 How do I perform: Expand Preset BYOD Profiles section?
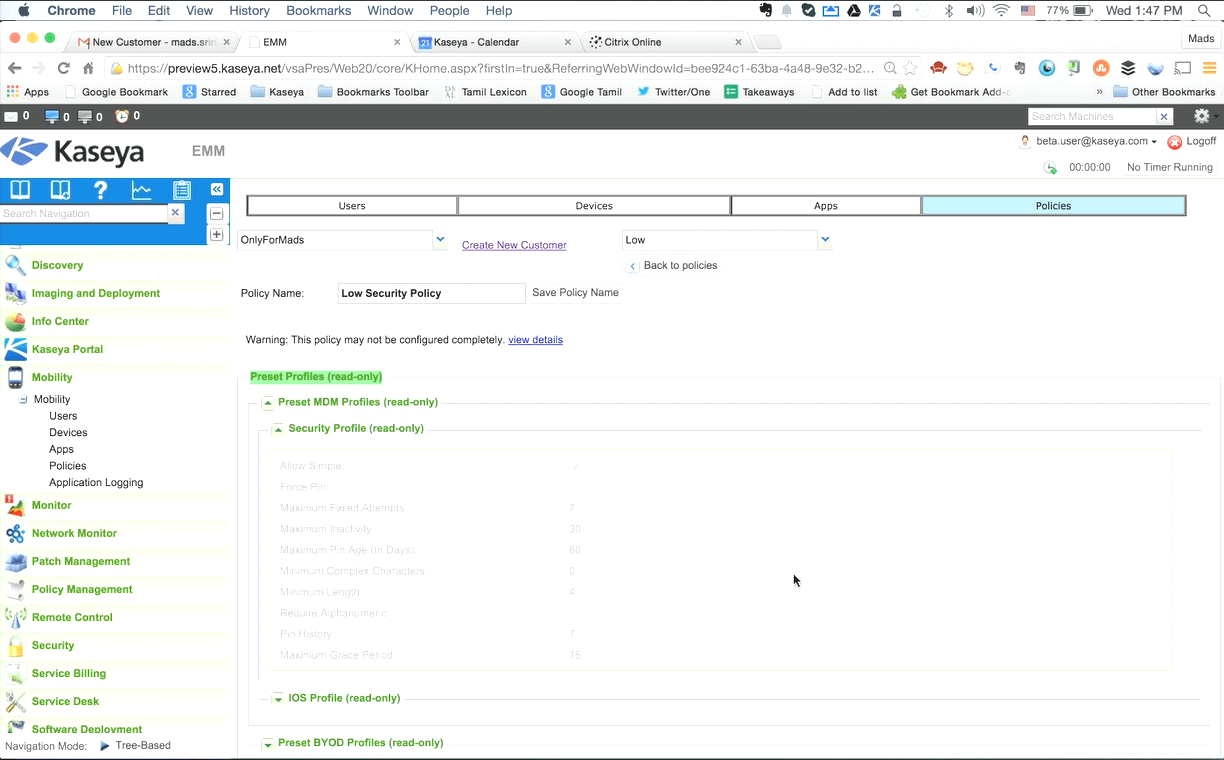point(268,744)
